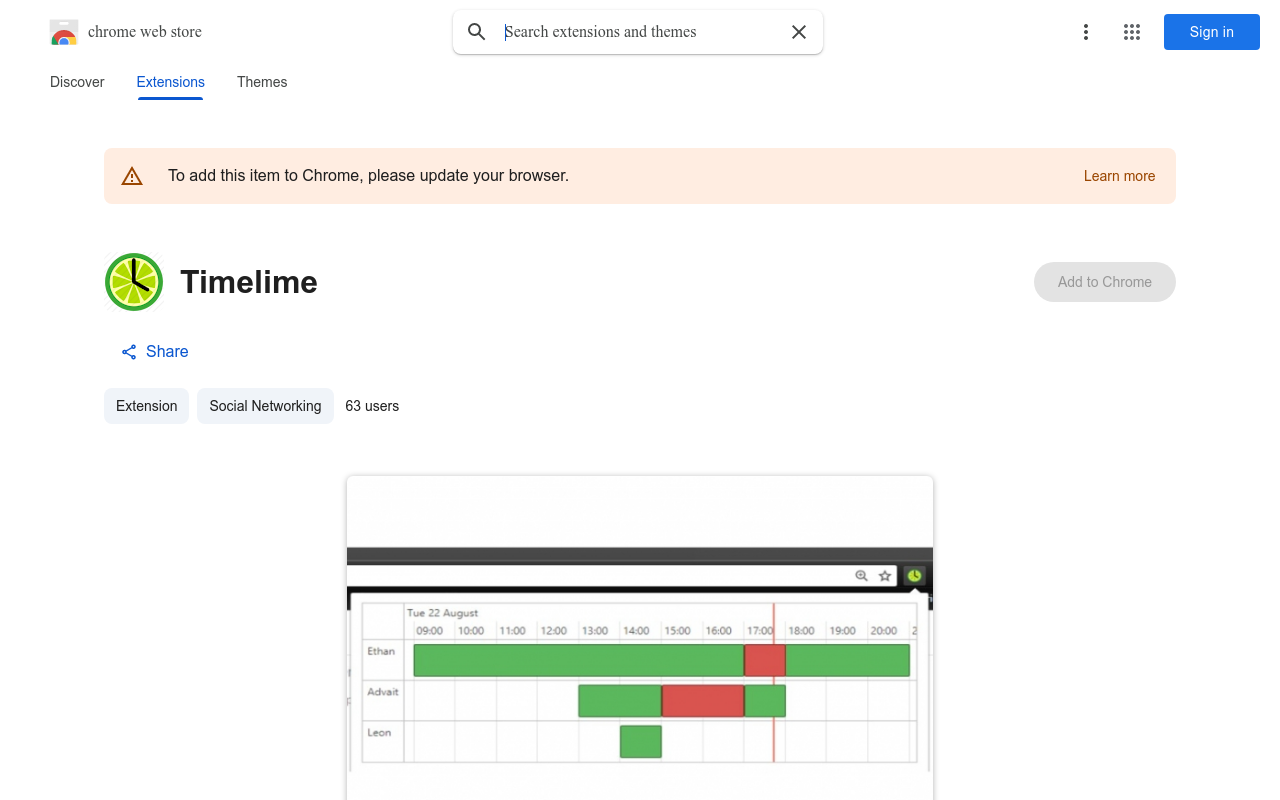This screenshot has width=1280, height=800.
Task: Click the warning triangle icon in the banner
Action: [x=132, y=176]
